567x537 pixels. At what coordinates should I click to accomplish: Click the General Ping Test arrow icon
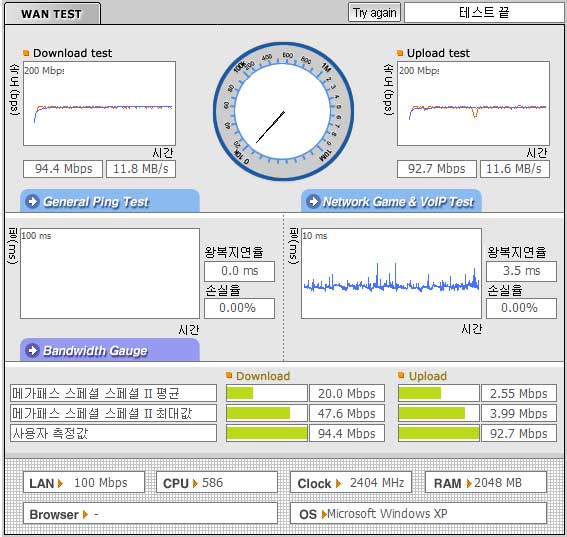[x=33, y=201]
